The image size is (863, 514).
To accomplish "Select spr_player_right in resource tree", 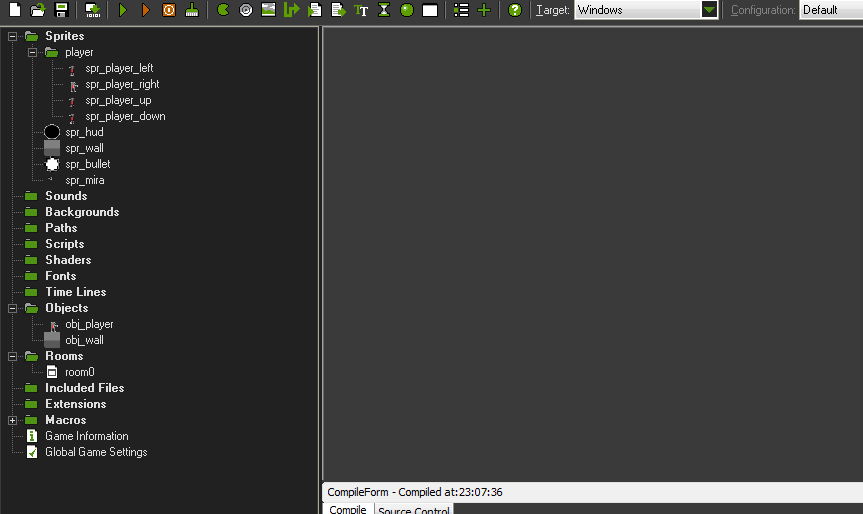I will coord(122,84).
